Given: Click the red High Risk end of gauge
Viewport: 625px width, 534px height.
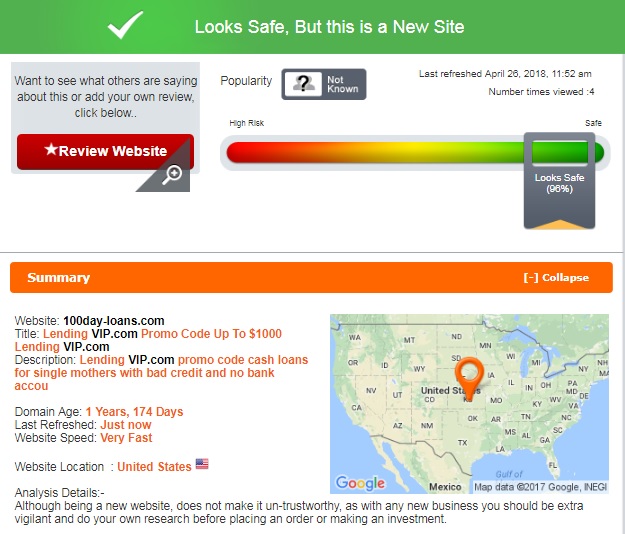Looking at the screenshot, I should pos(239,152).
